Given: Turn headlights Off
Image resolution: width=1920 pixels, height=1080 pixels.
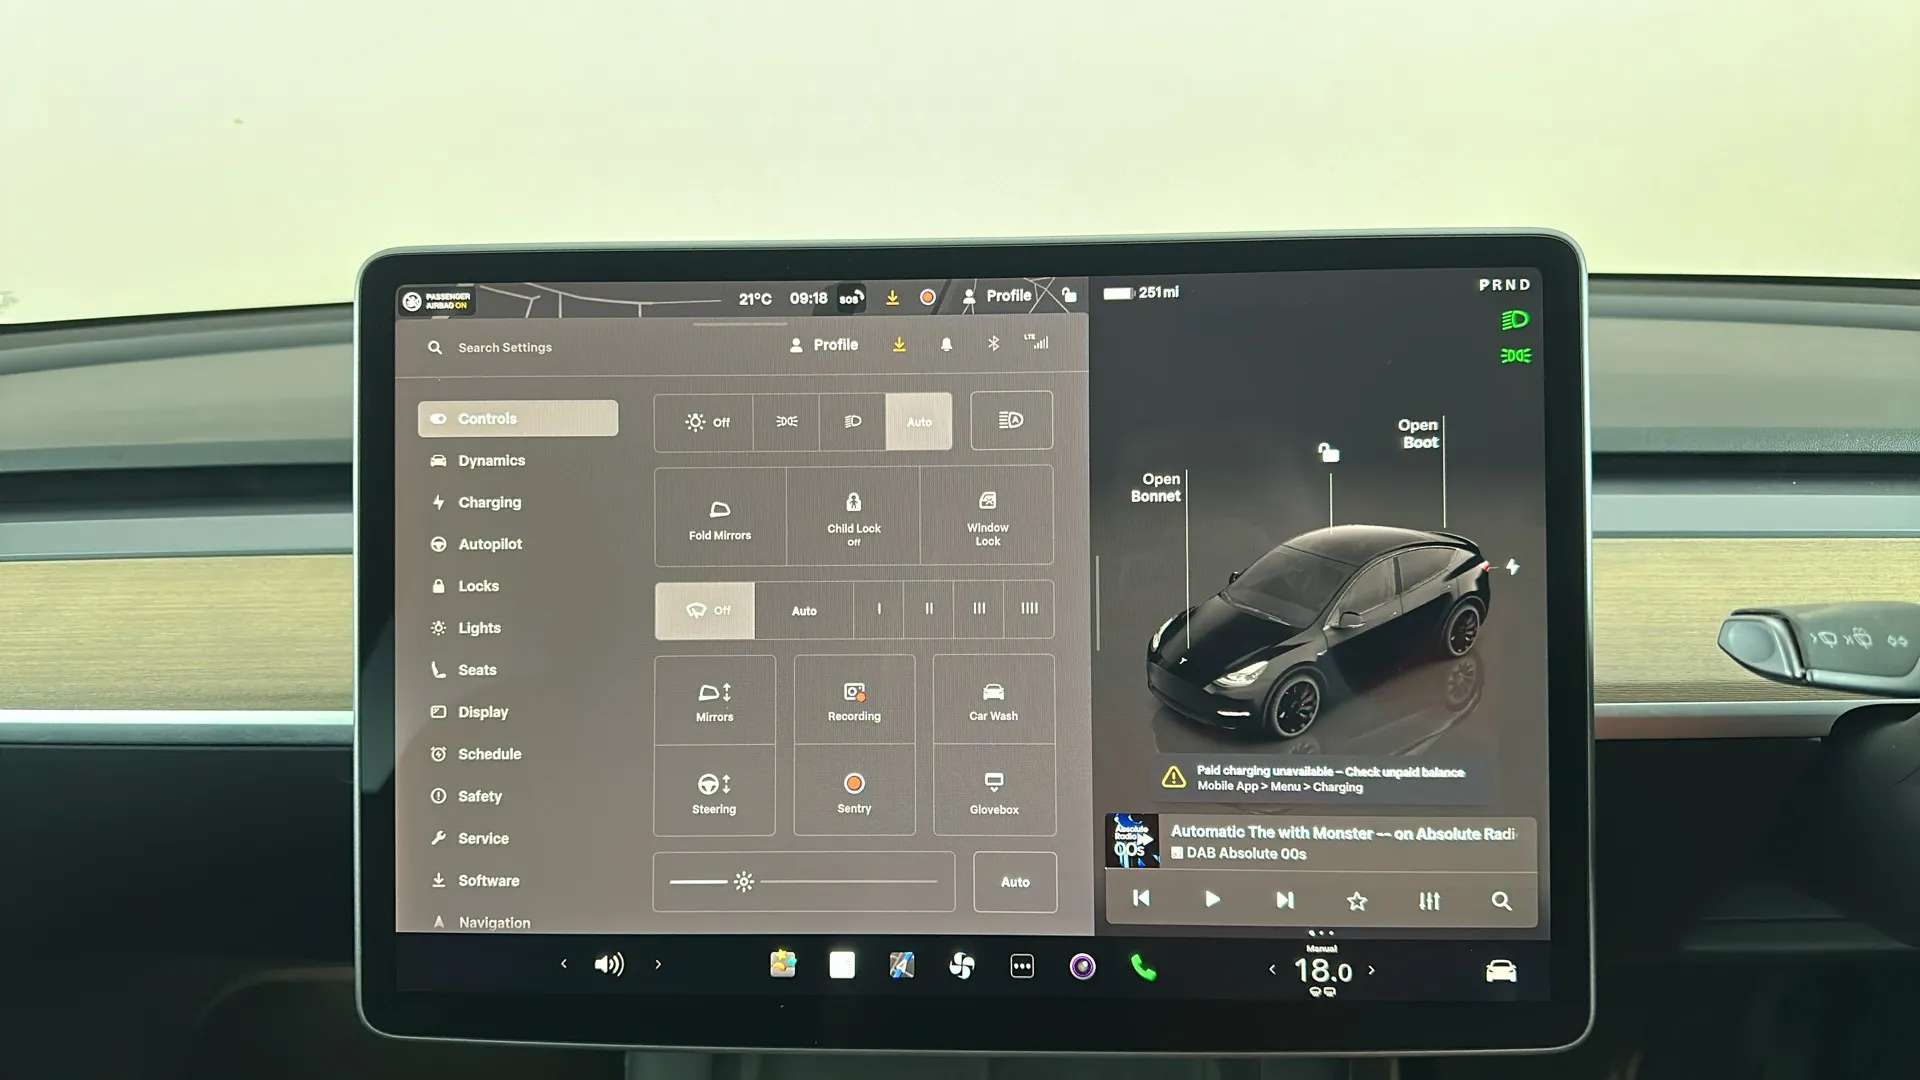Looking at the screenshot, I should click(x=707, y=422).
